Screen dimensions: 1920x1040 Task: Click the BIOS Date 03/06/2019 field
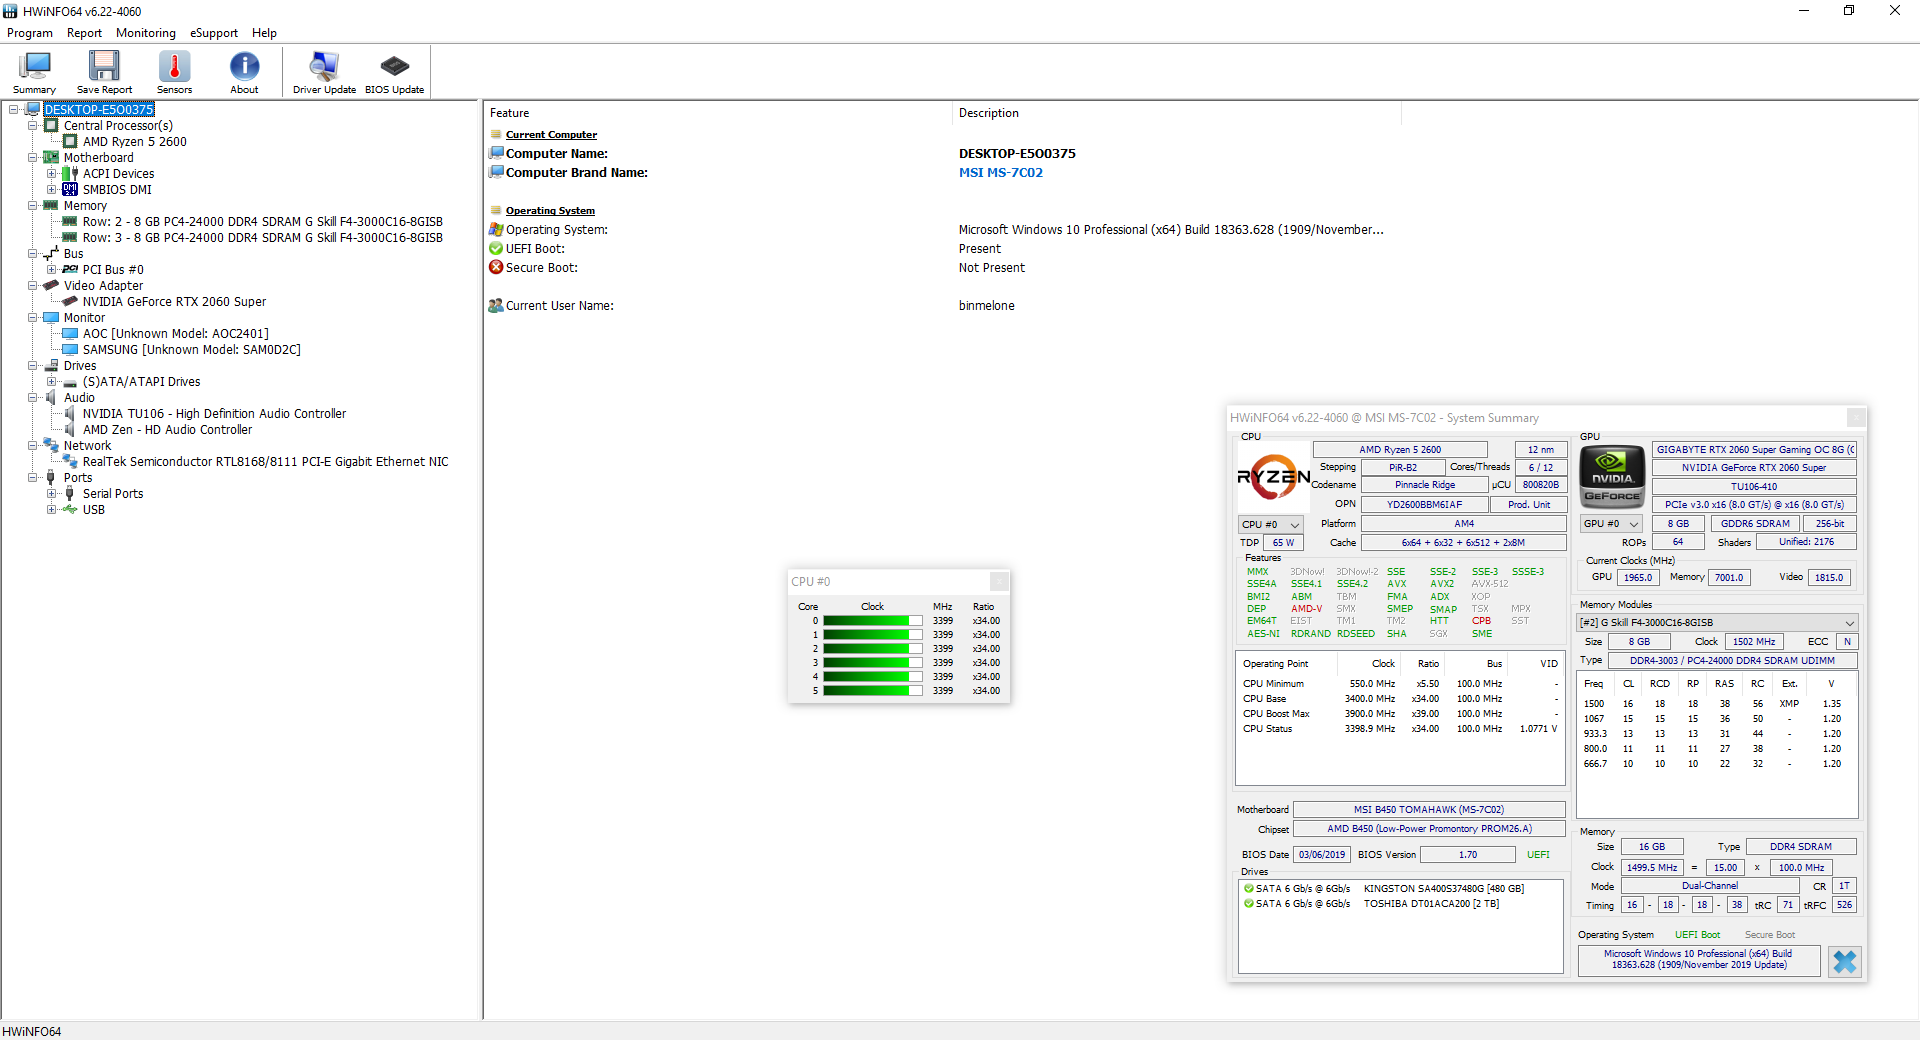coord(1322,855)
